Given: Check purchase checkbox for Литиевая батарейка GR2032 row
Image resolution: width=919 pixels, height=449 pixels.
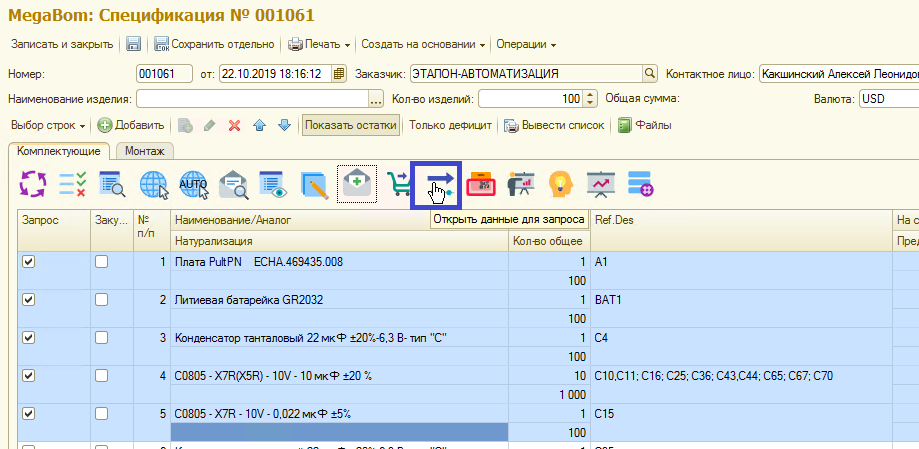Looking at the screenshot, I should [x=101, y=300].
